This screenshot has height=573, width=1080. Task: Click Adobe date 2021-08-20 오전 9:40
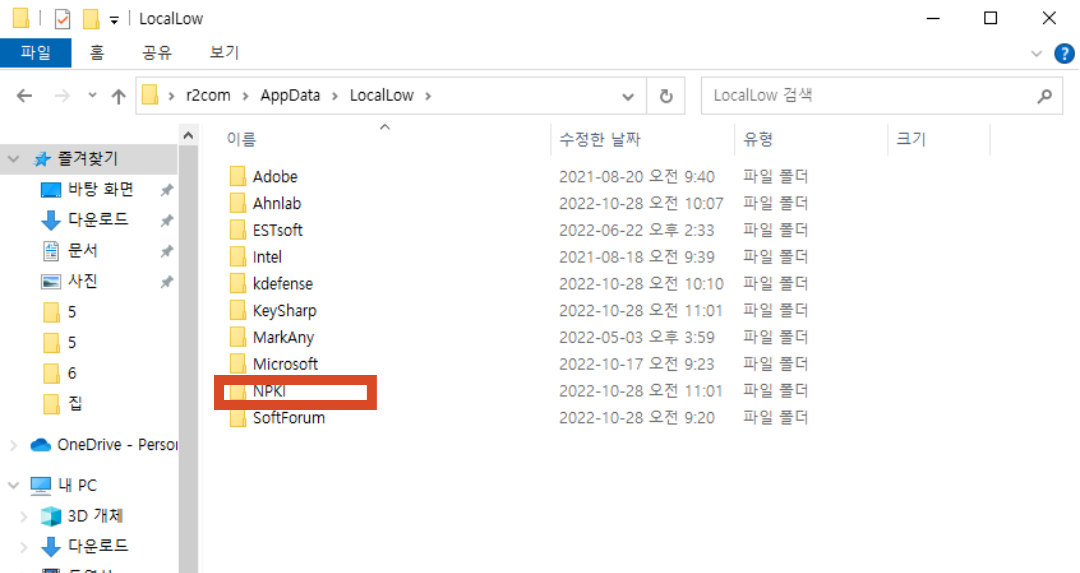pyautogui.click(x=636, y=177)
